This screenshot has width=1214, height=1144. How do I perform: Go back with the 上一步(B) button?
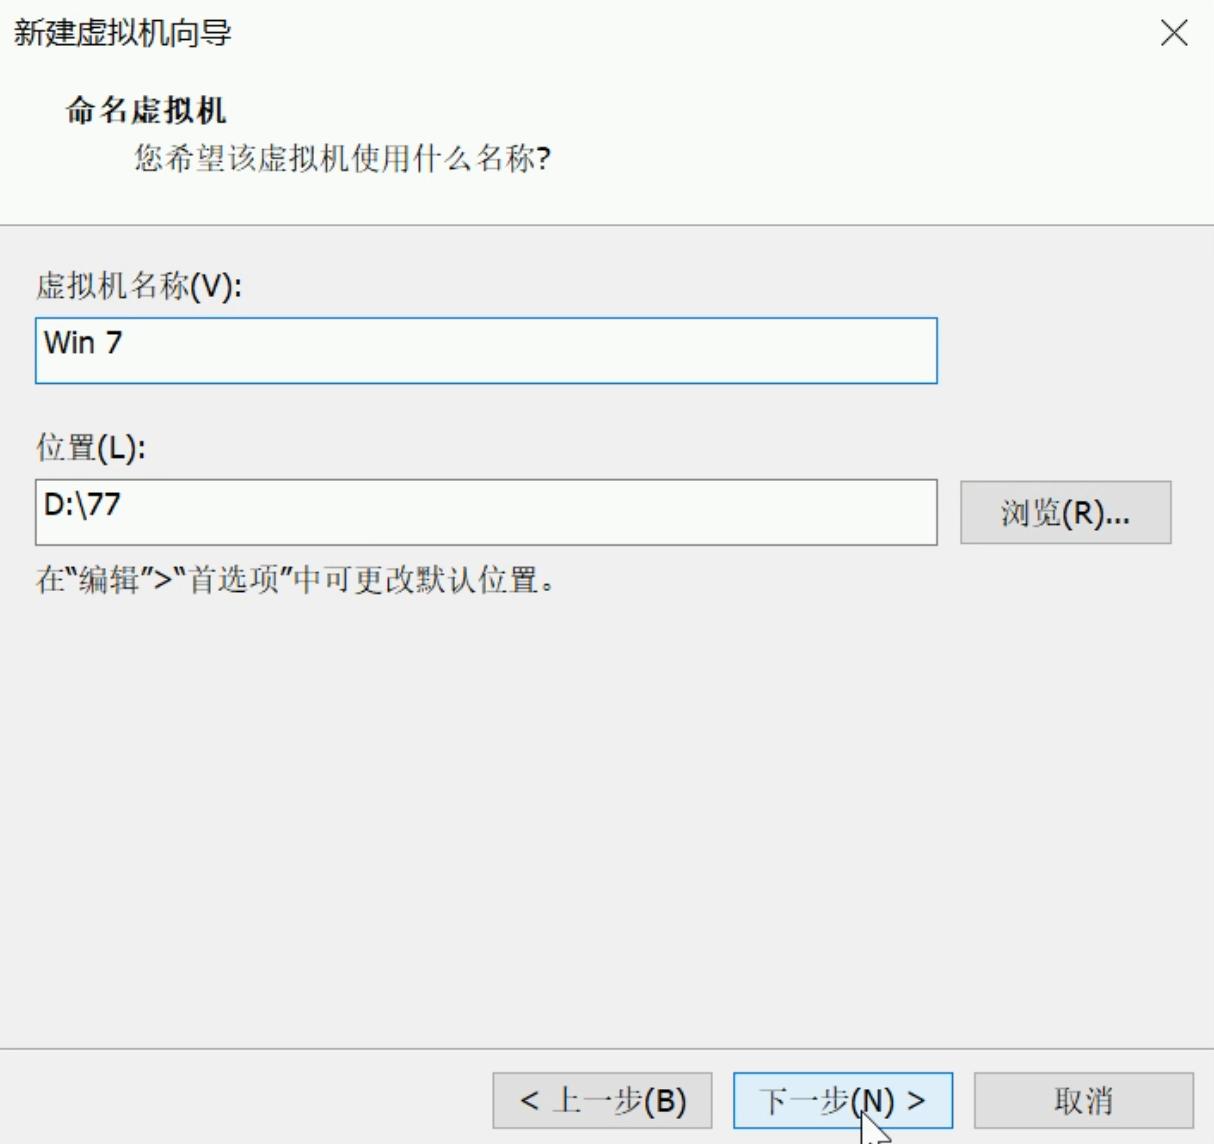point(602,1101)
